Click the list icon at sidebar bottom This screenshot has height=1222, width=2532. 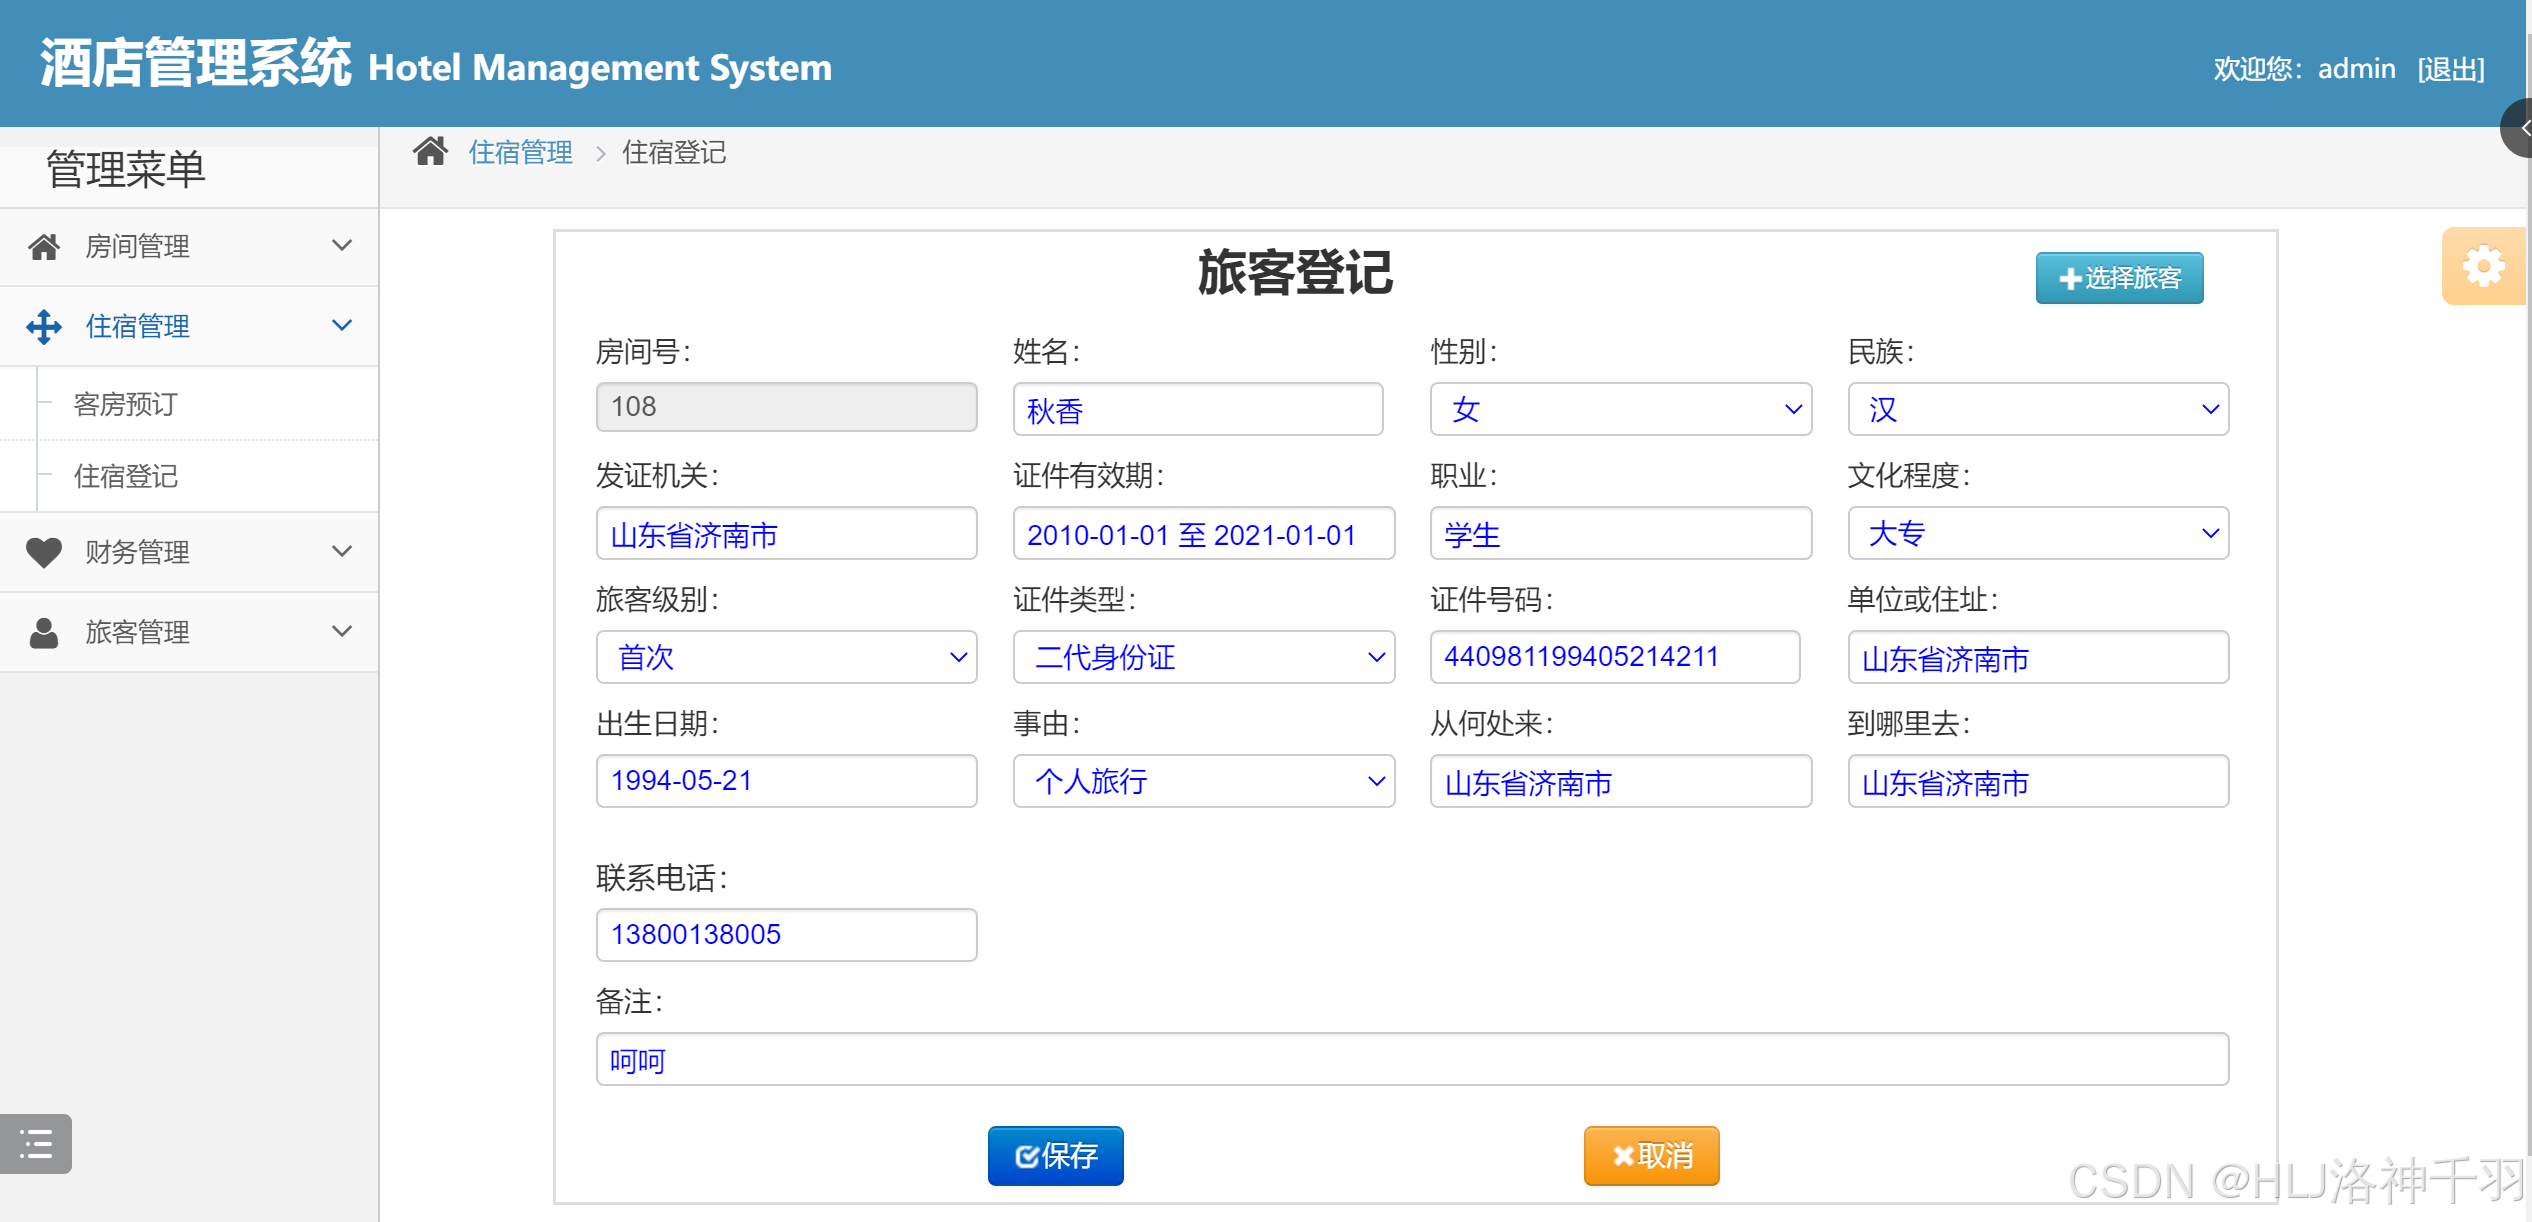point(36,1143)
